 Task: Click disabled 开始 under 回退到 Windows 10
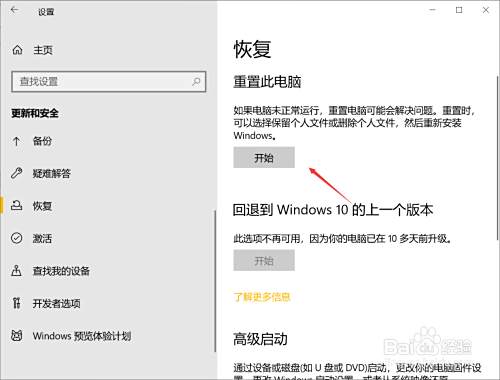pyautogui.click(x=264, y=260)
